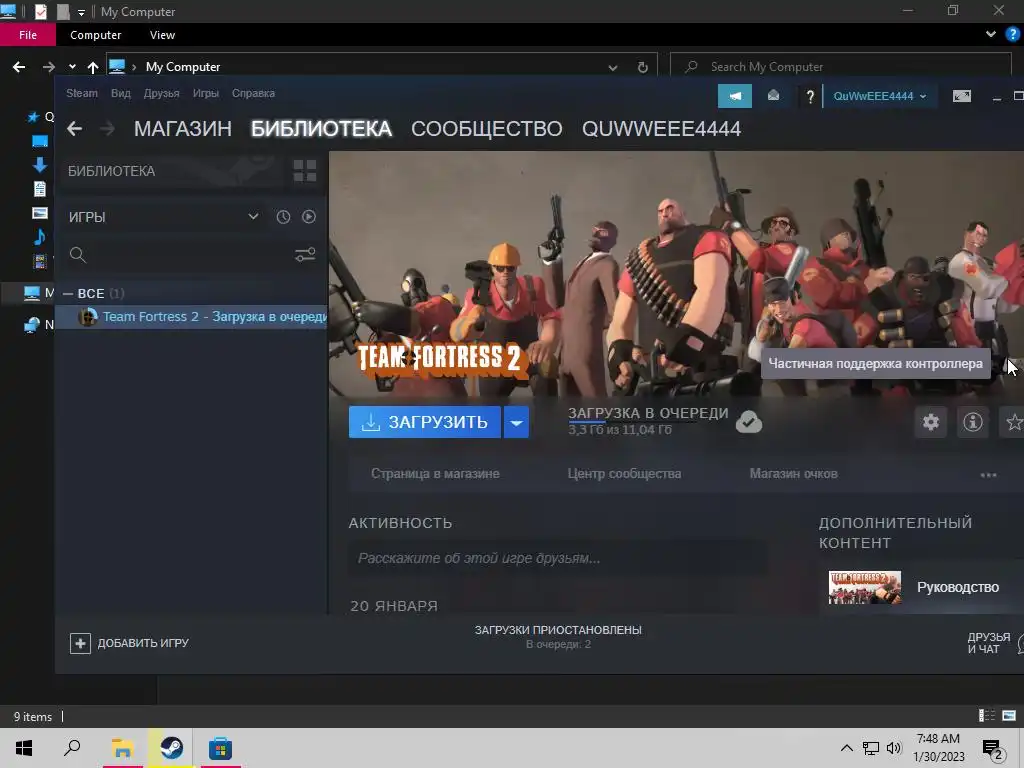Show hidden tray icons chevron
Image resolution: width=1024 pixels, height=768 pixels.
pyautogui.click(x=846, y=748)
